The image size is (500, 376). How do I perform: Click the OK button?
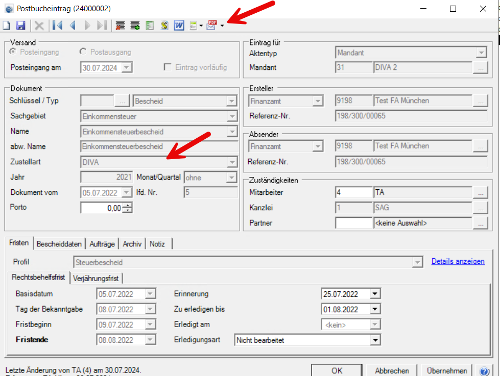pyautogui.click(x=337, y=371)
